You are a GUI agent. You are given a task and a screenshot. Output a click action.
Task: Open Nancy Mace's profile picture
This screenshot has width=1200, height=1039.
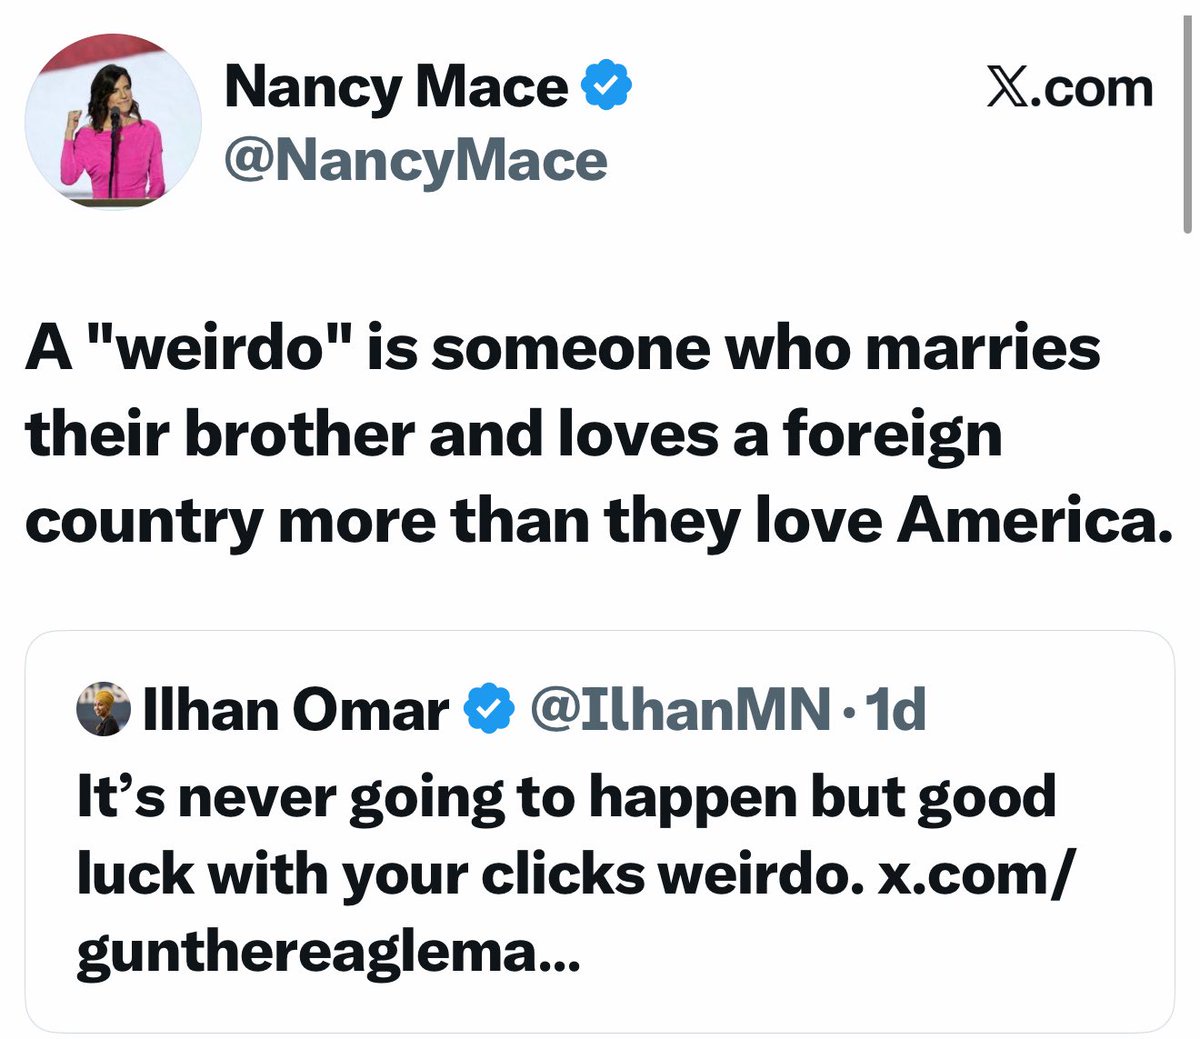pyautogui.click(x=112, y=122)
